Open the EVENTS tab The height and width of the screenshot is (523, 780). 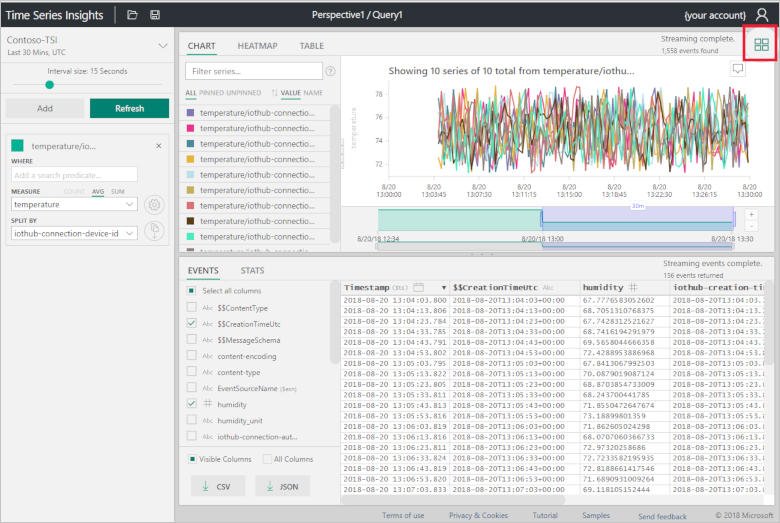[x=203, y=270]
